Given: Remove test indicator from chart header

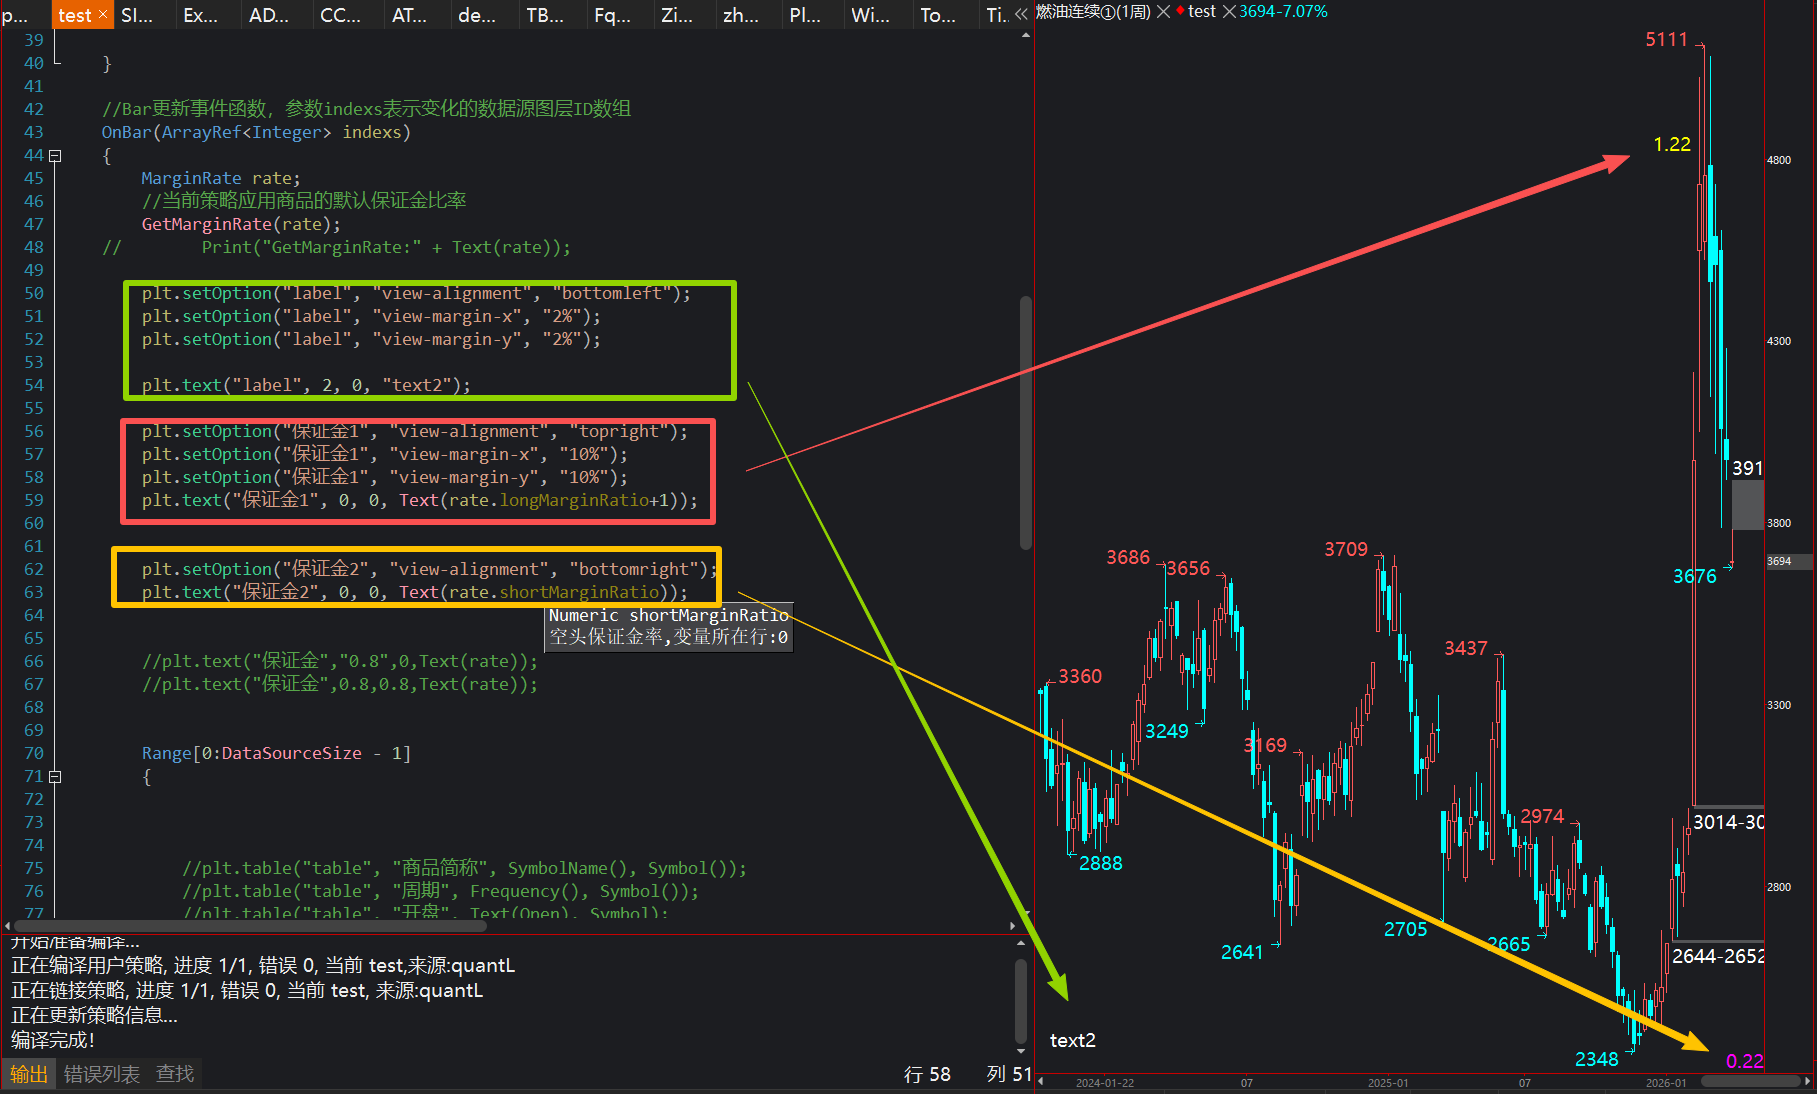Looking at the screenshot, I should point(1229,12).
